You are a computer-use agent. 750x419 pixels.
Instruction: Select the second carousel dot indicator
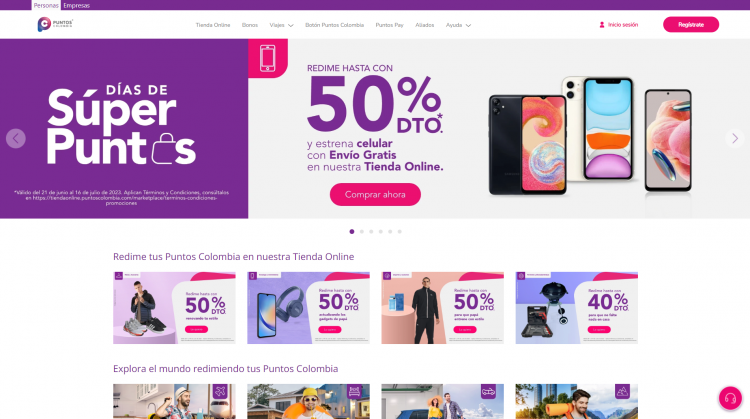362,232
